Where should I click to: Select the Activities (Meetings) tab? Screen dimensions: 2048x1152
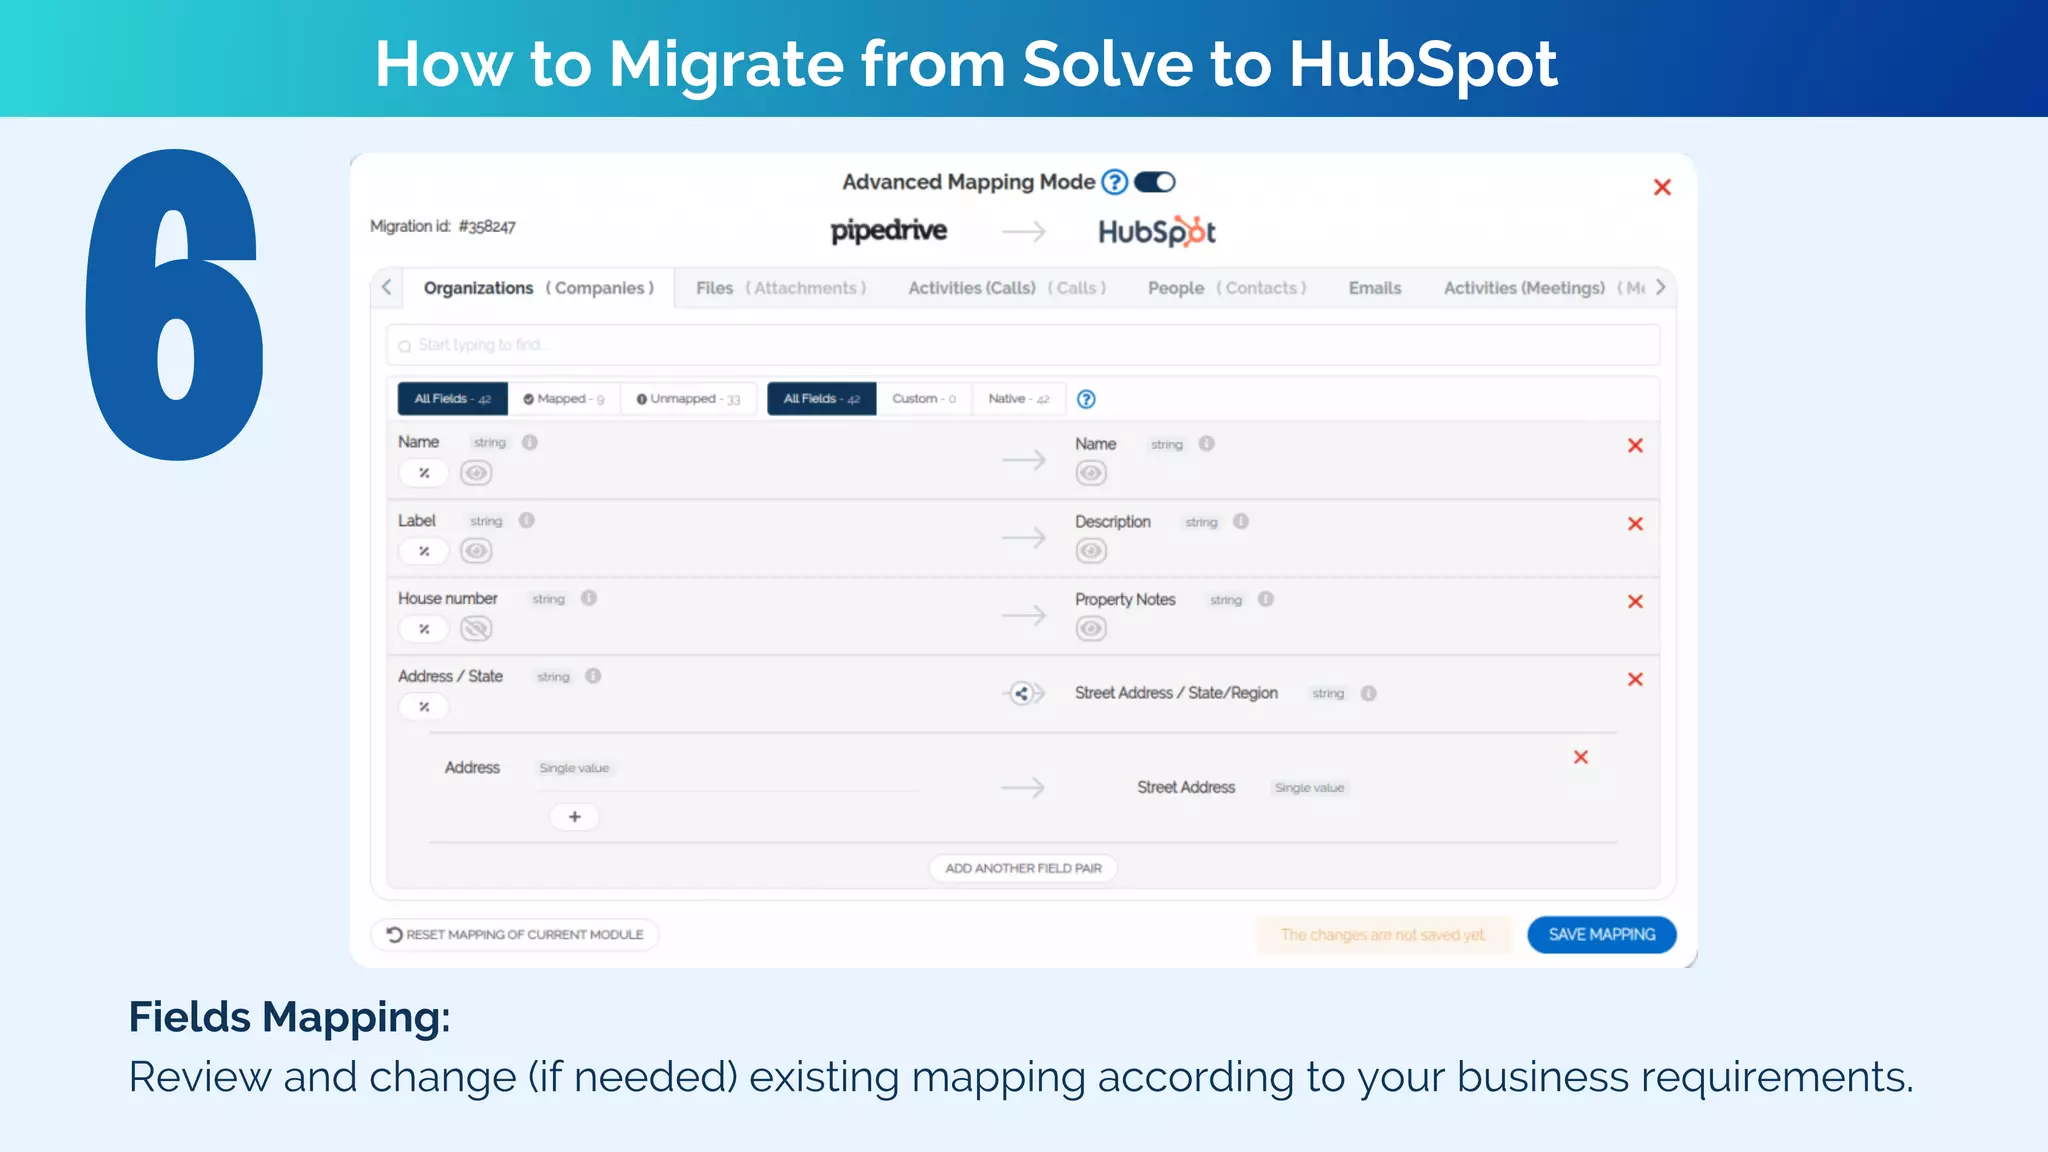click(x=1543, y=288)
